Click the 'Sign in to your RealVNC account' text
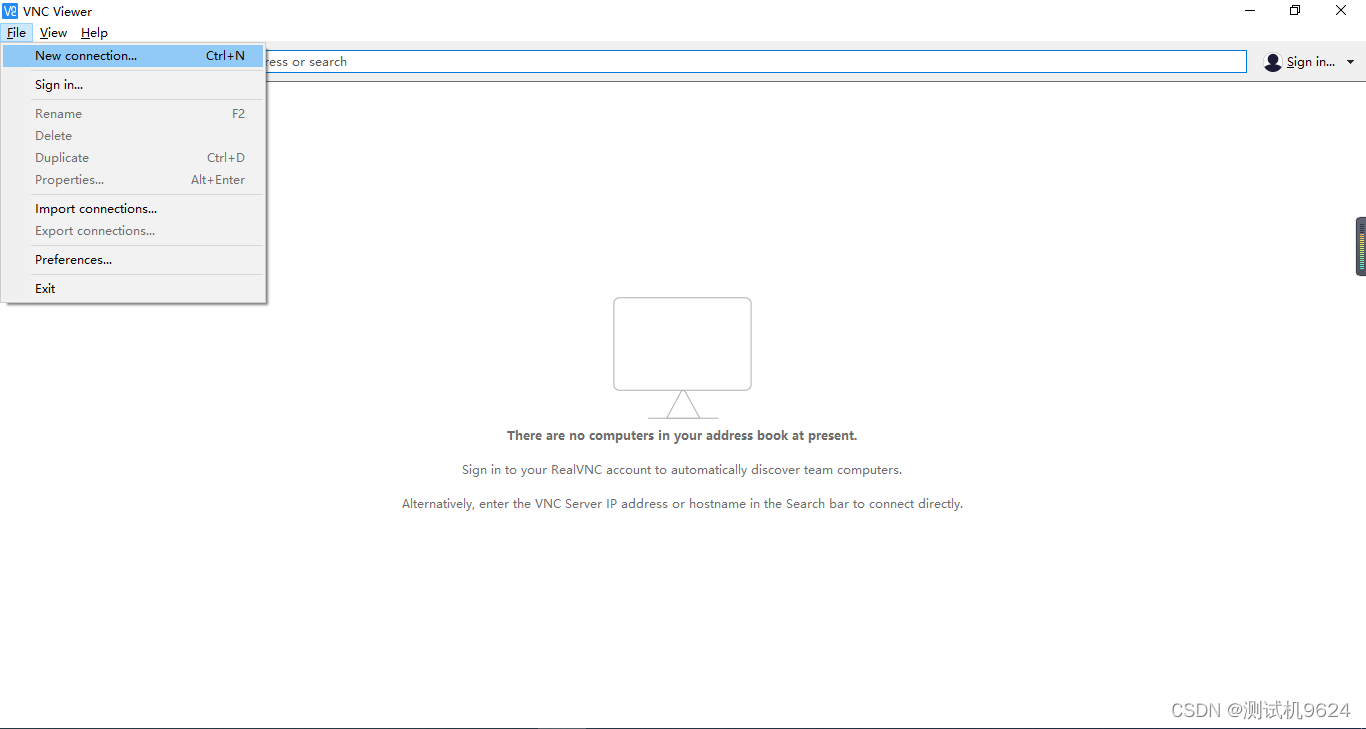The width and height of the screenshot is (1366, 729). pos(682,470)
